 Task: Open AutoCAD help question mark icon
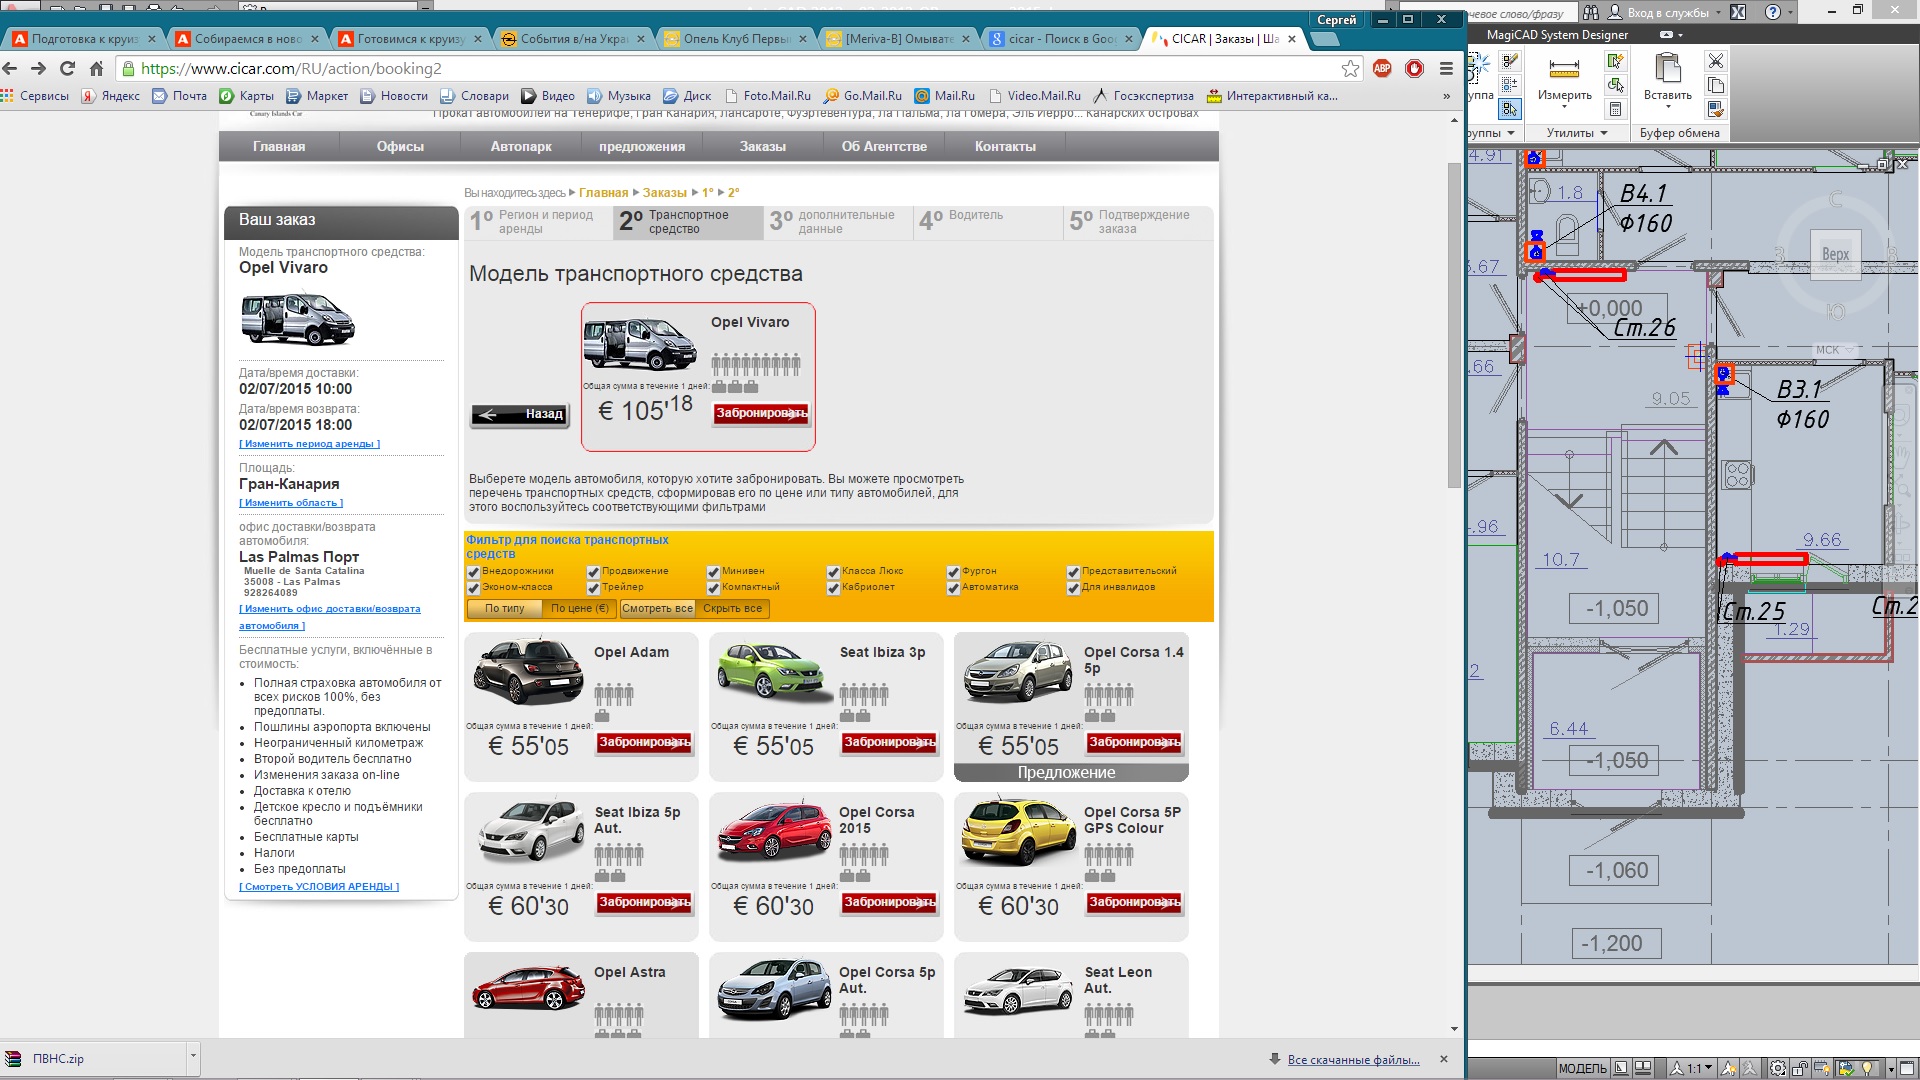coord(1773,12)
